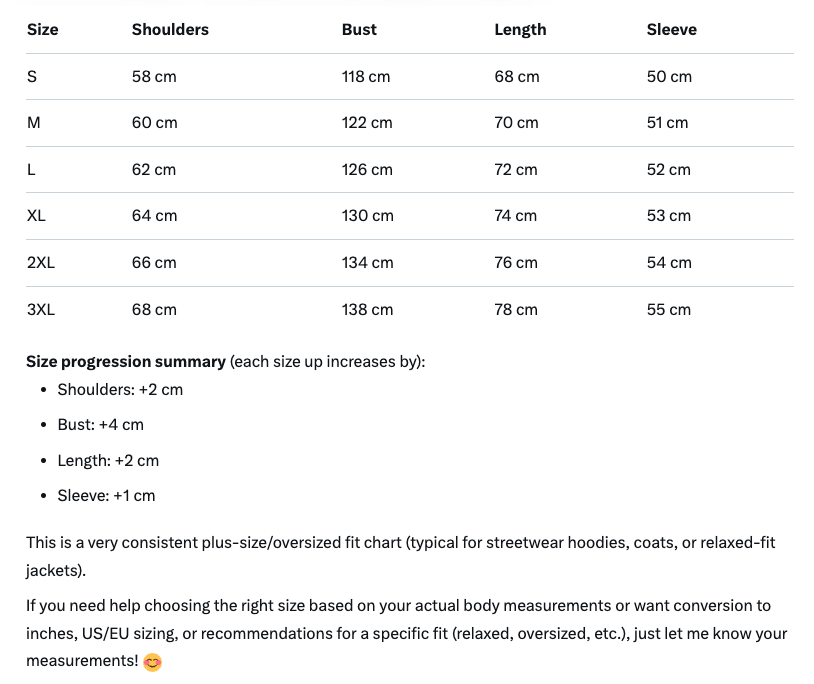This screenshot has width=814, height=684.
Task: Click the Size column header
Action: [42, 30]
